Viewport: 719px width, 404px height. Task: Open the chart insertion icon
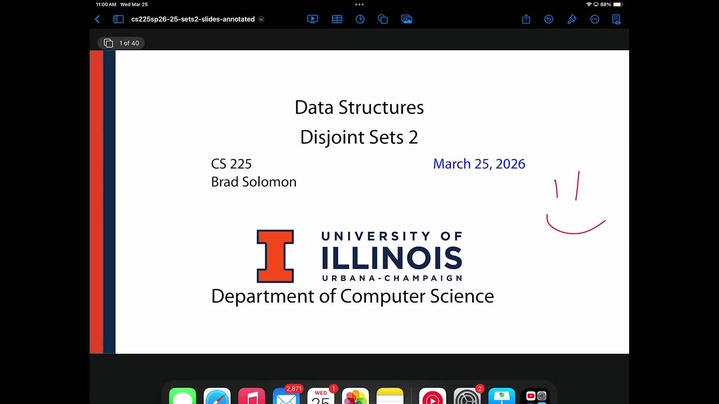360,19
